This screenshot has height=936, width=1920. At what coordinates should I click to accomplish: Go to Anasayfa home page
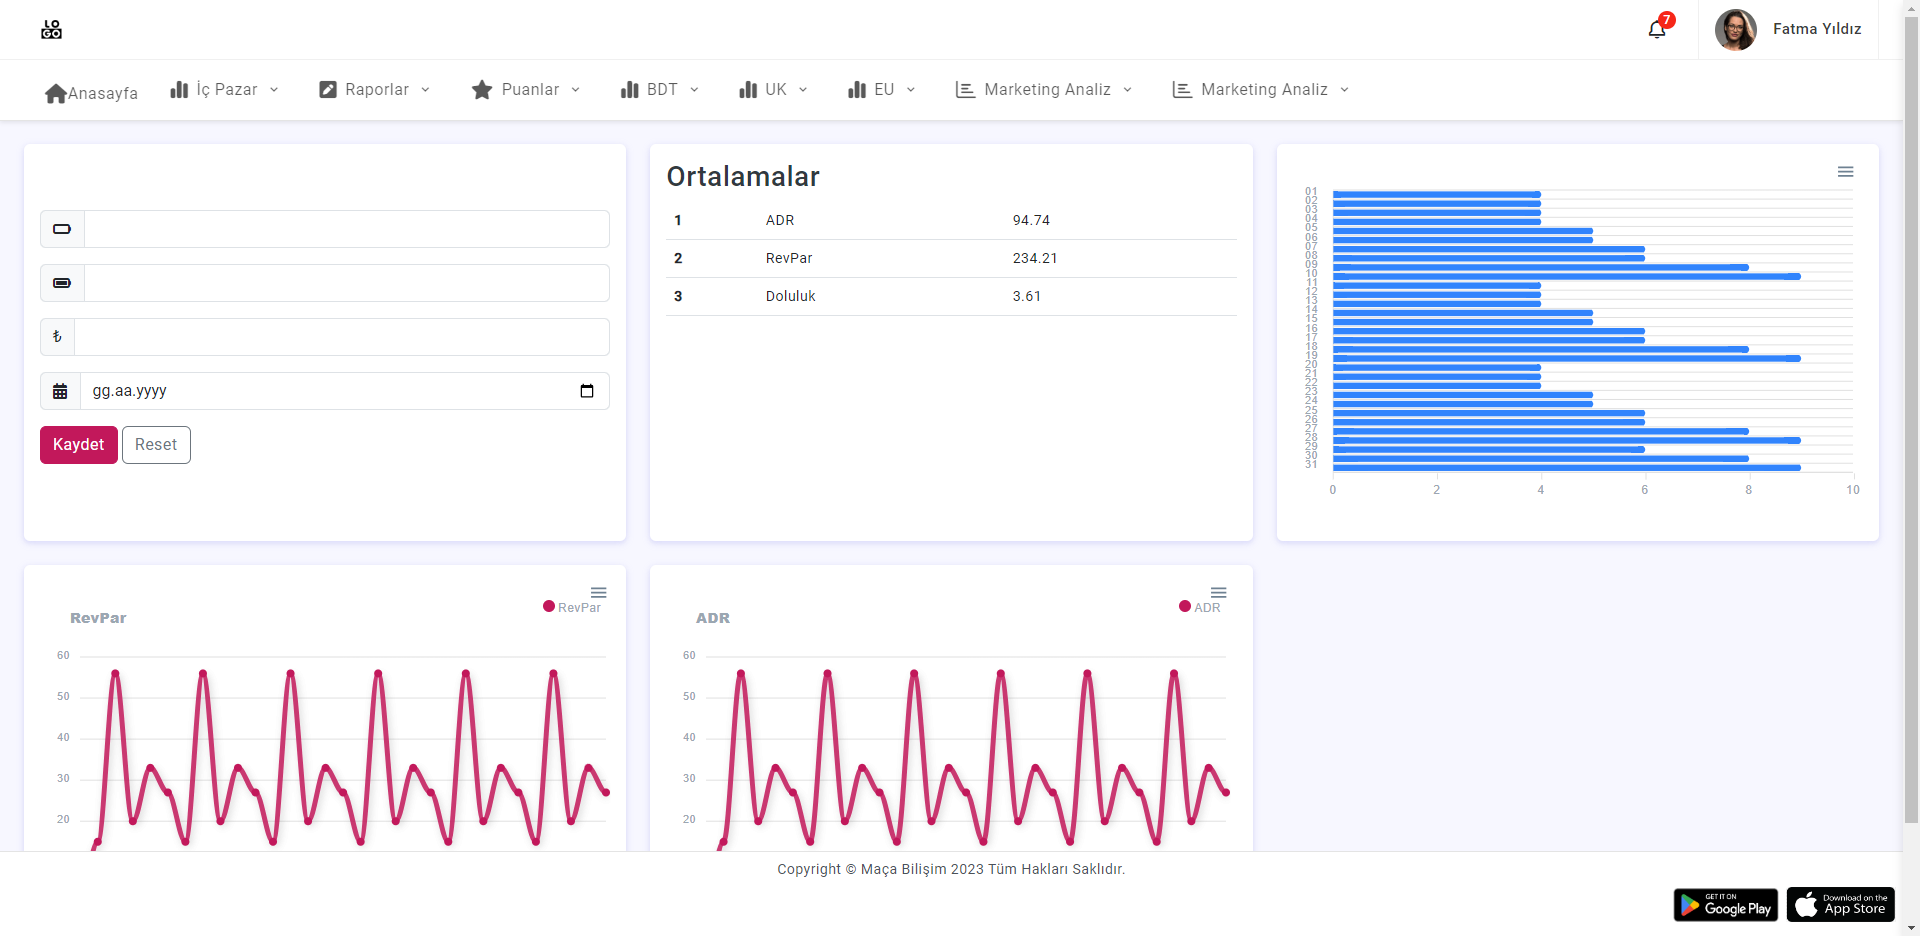click(92, 93)
